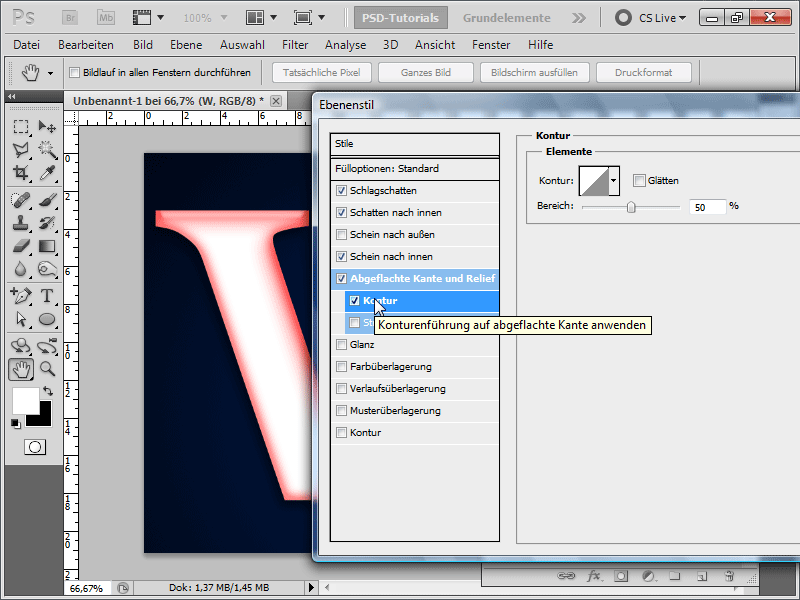Select the Type tool
800x600 pixels.
(x=47, y=295)
